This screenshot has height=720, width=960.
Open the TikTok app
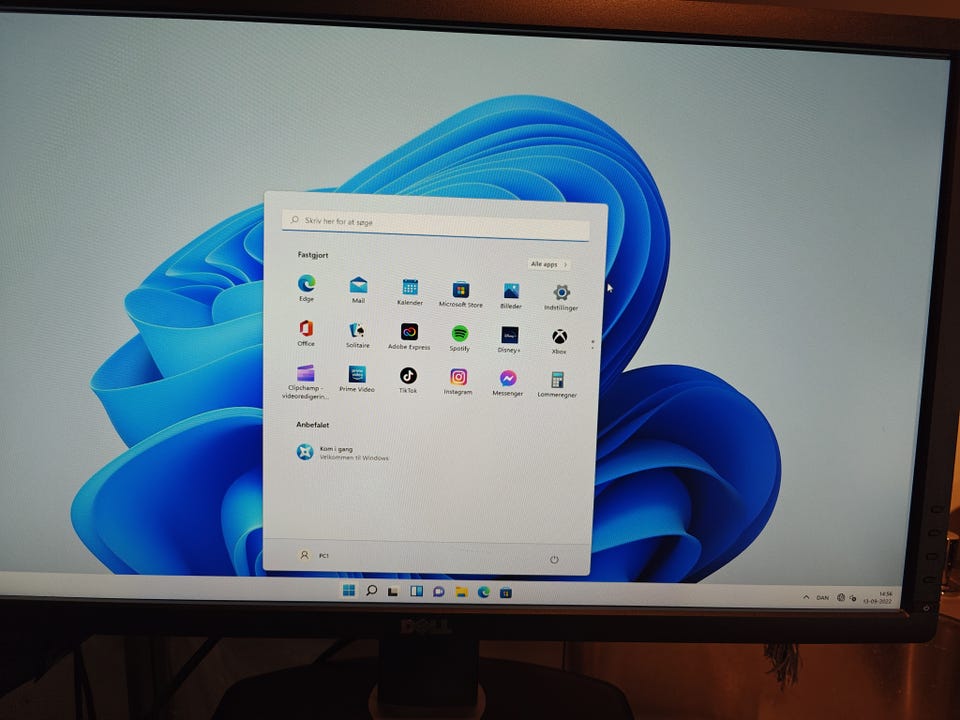[x=408, y=380]
